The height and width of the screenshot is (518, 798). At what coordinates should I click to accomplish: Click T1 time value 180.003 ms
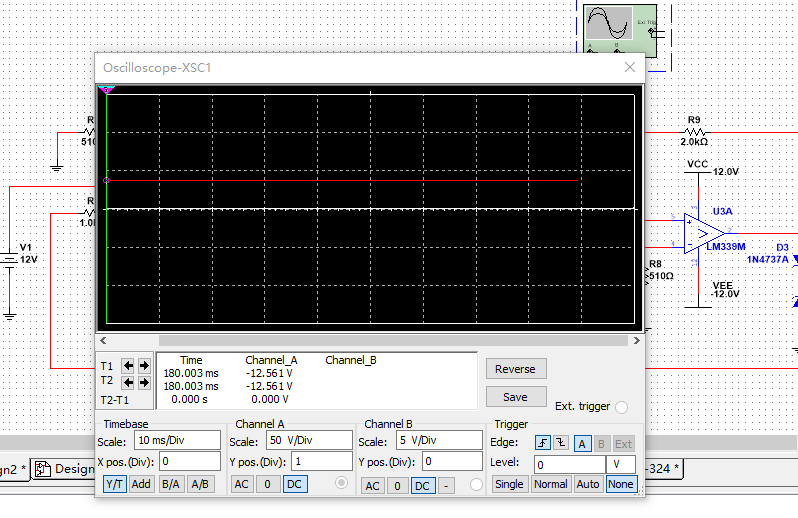click(191, 373)
